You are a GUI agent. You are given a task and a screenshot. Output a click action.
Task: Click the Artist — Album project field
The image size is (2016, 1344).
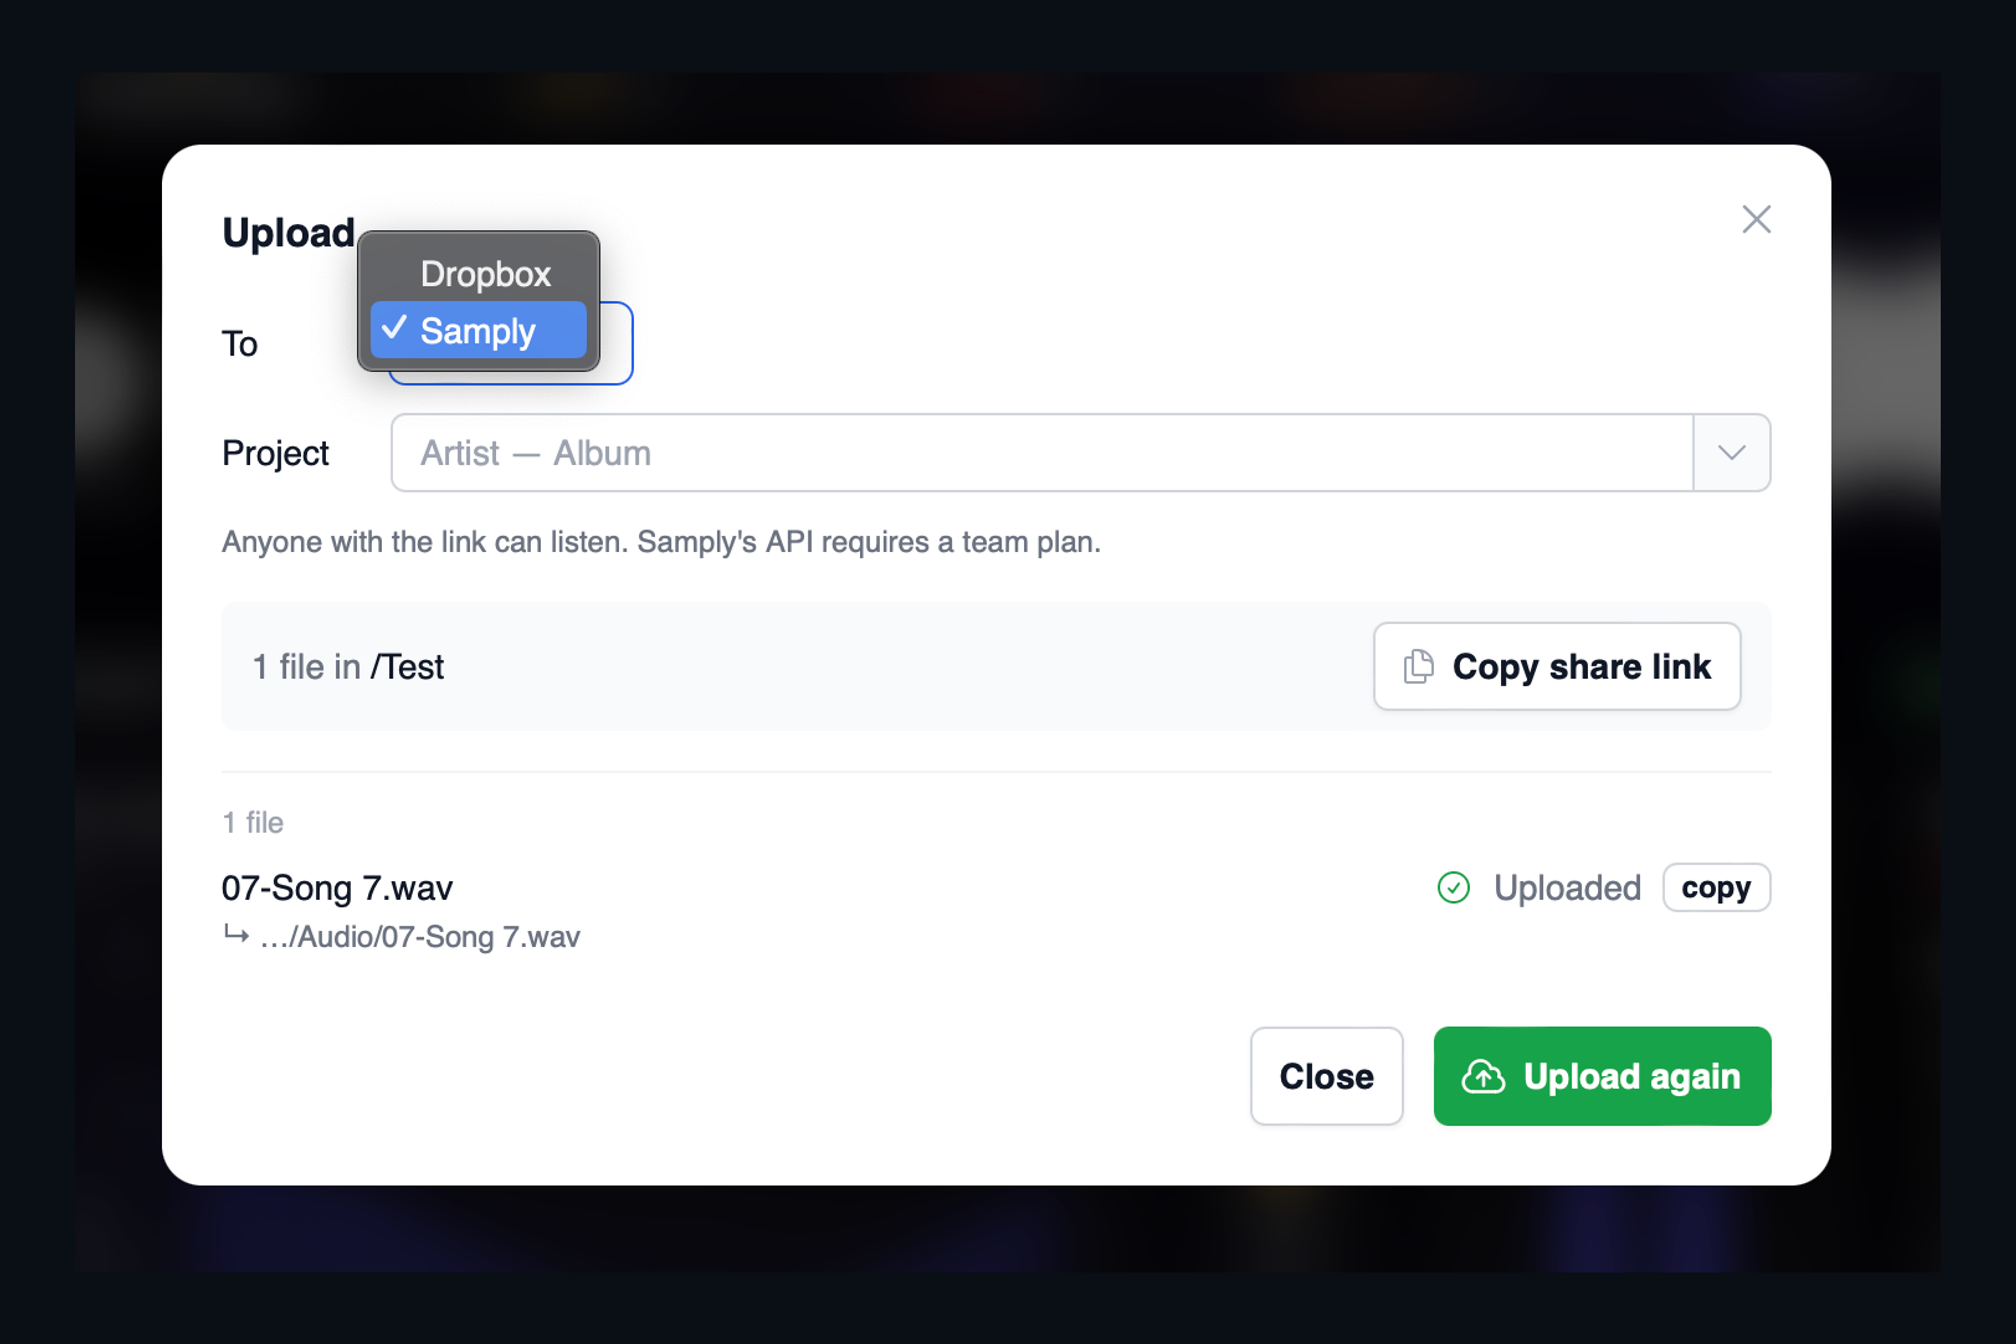click(x=1042, y=453)
